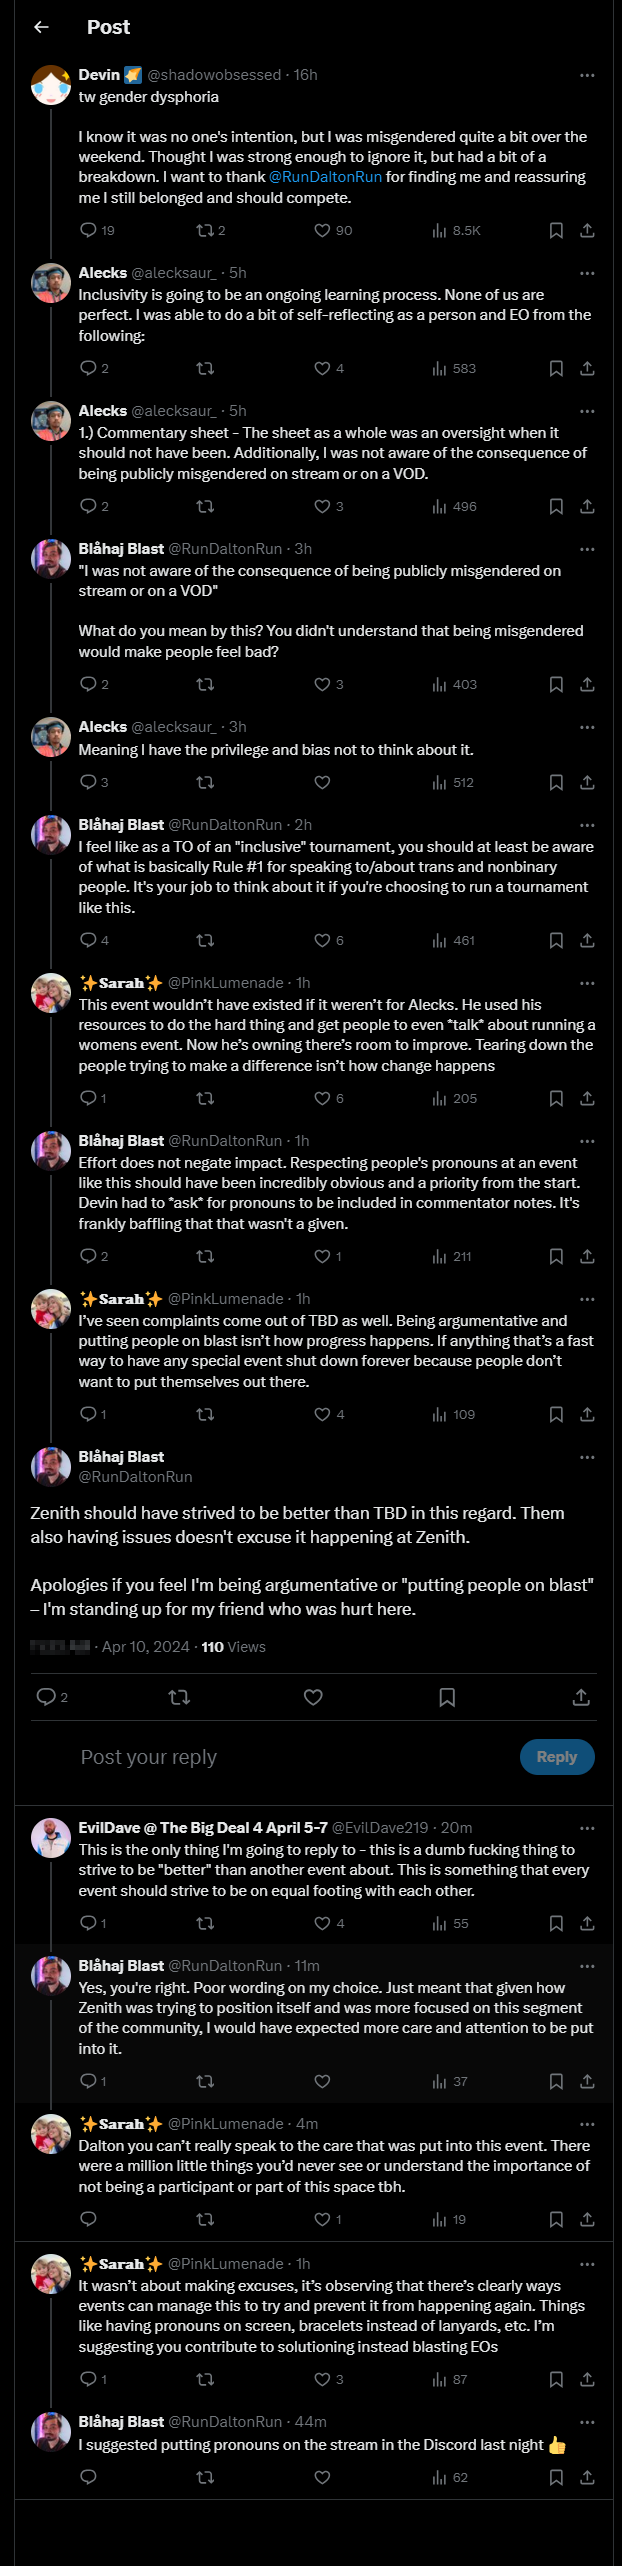The image size is (622, 2566).
Task: Share Alecks's inclusivity learning process post
Action: click(x=587, y=369)
